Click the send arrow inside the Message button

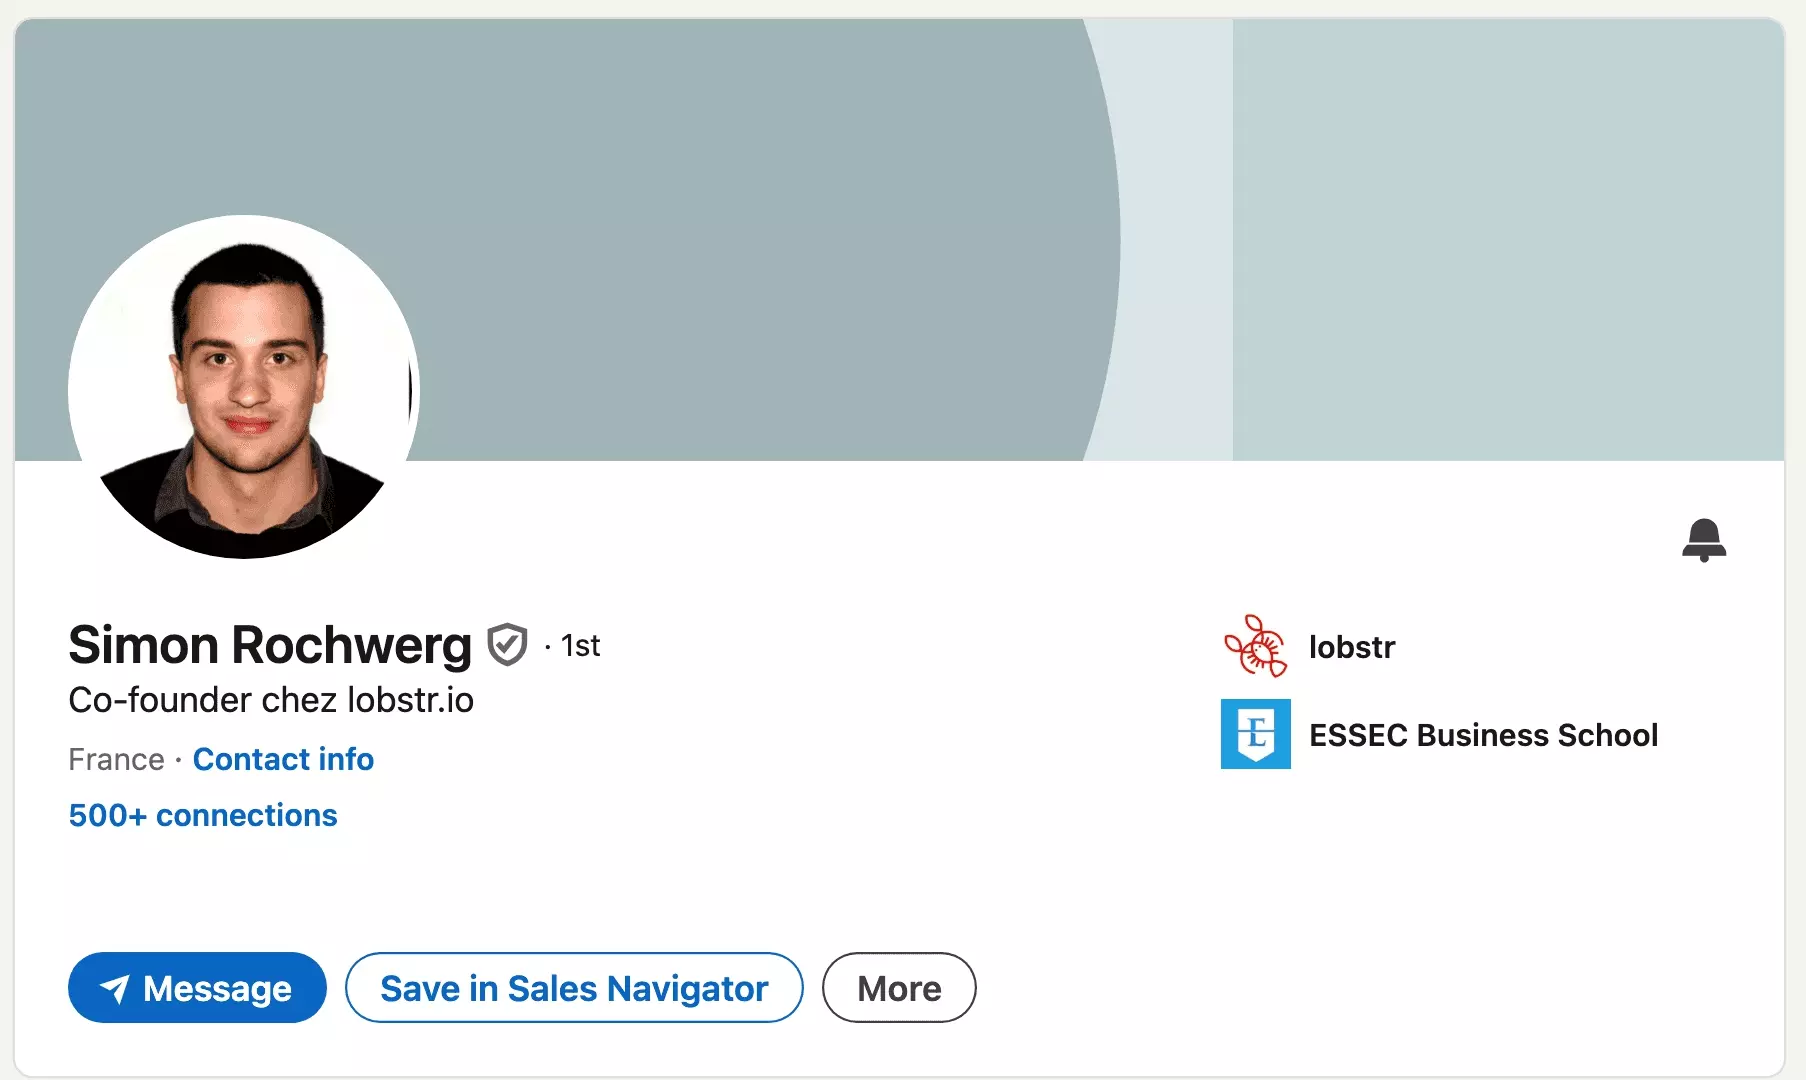pos(117,988)
